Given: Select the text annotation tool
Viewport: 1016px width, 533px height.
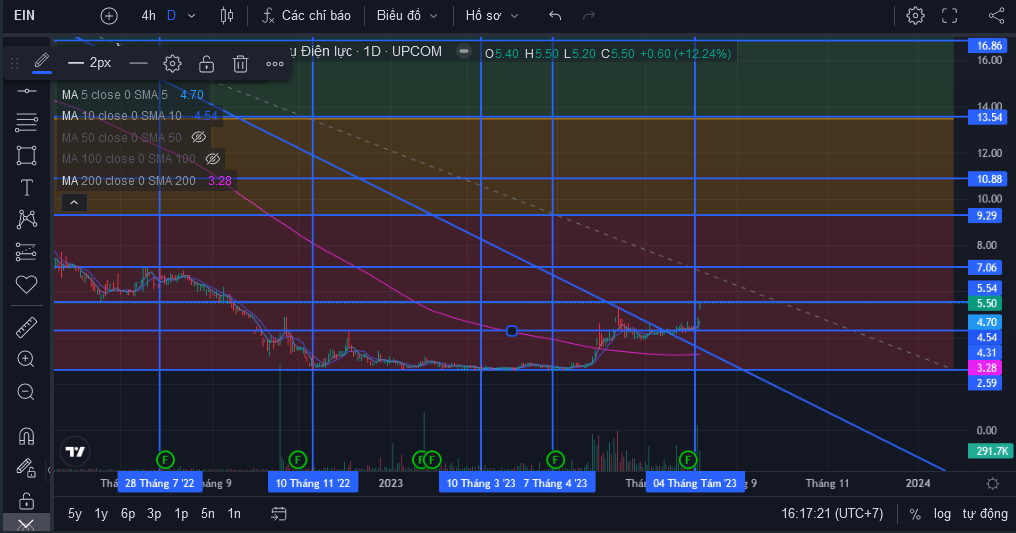Looking at the screenshot, I should 27,188.
